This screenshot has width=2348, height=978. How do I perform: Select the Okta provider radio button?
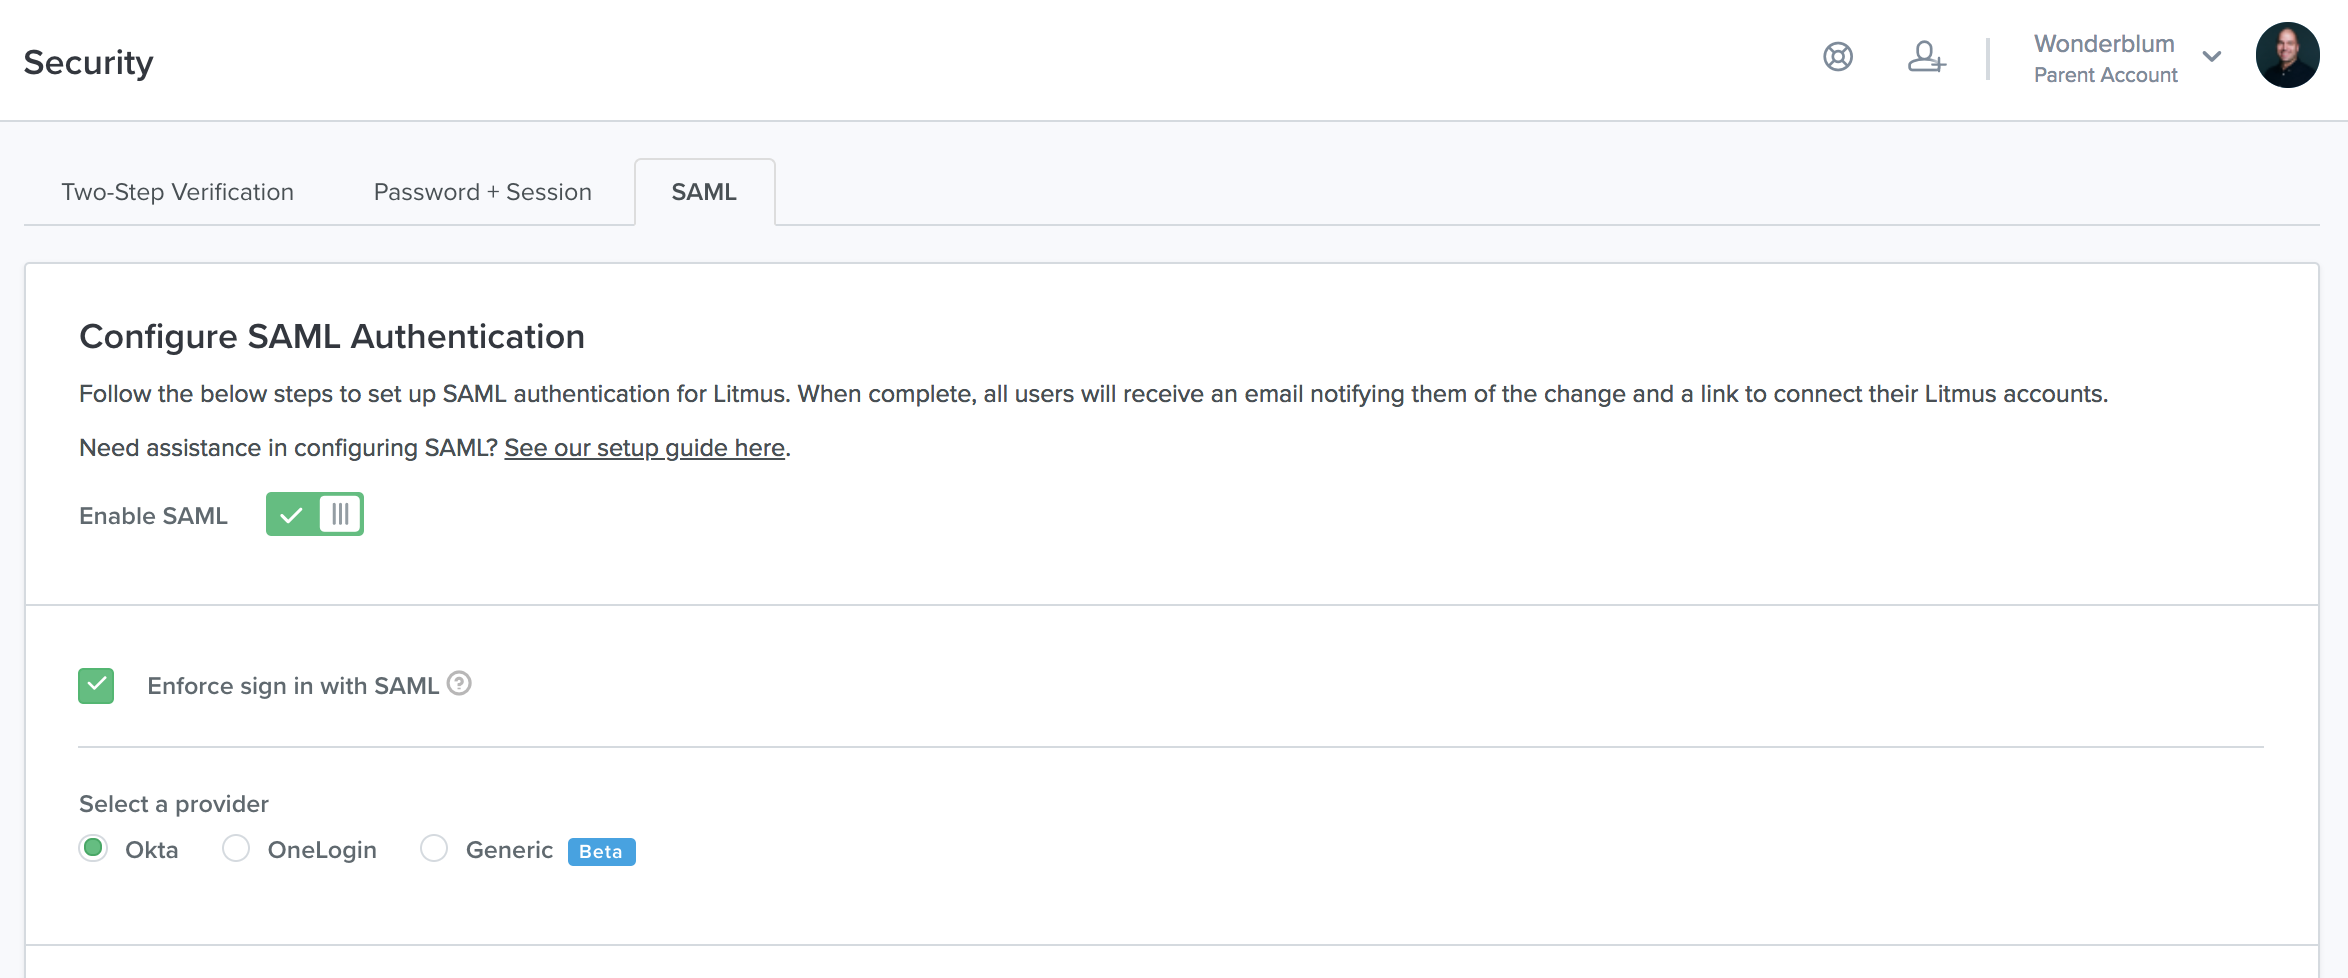pos(94,849)
